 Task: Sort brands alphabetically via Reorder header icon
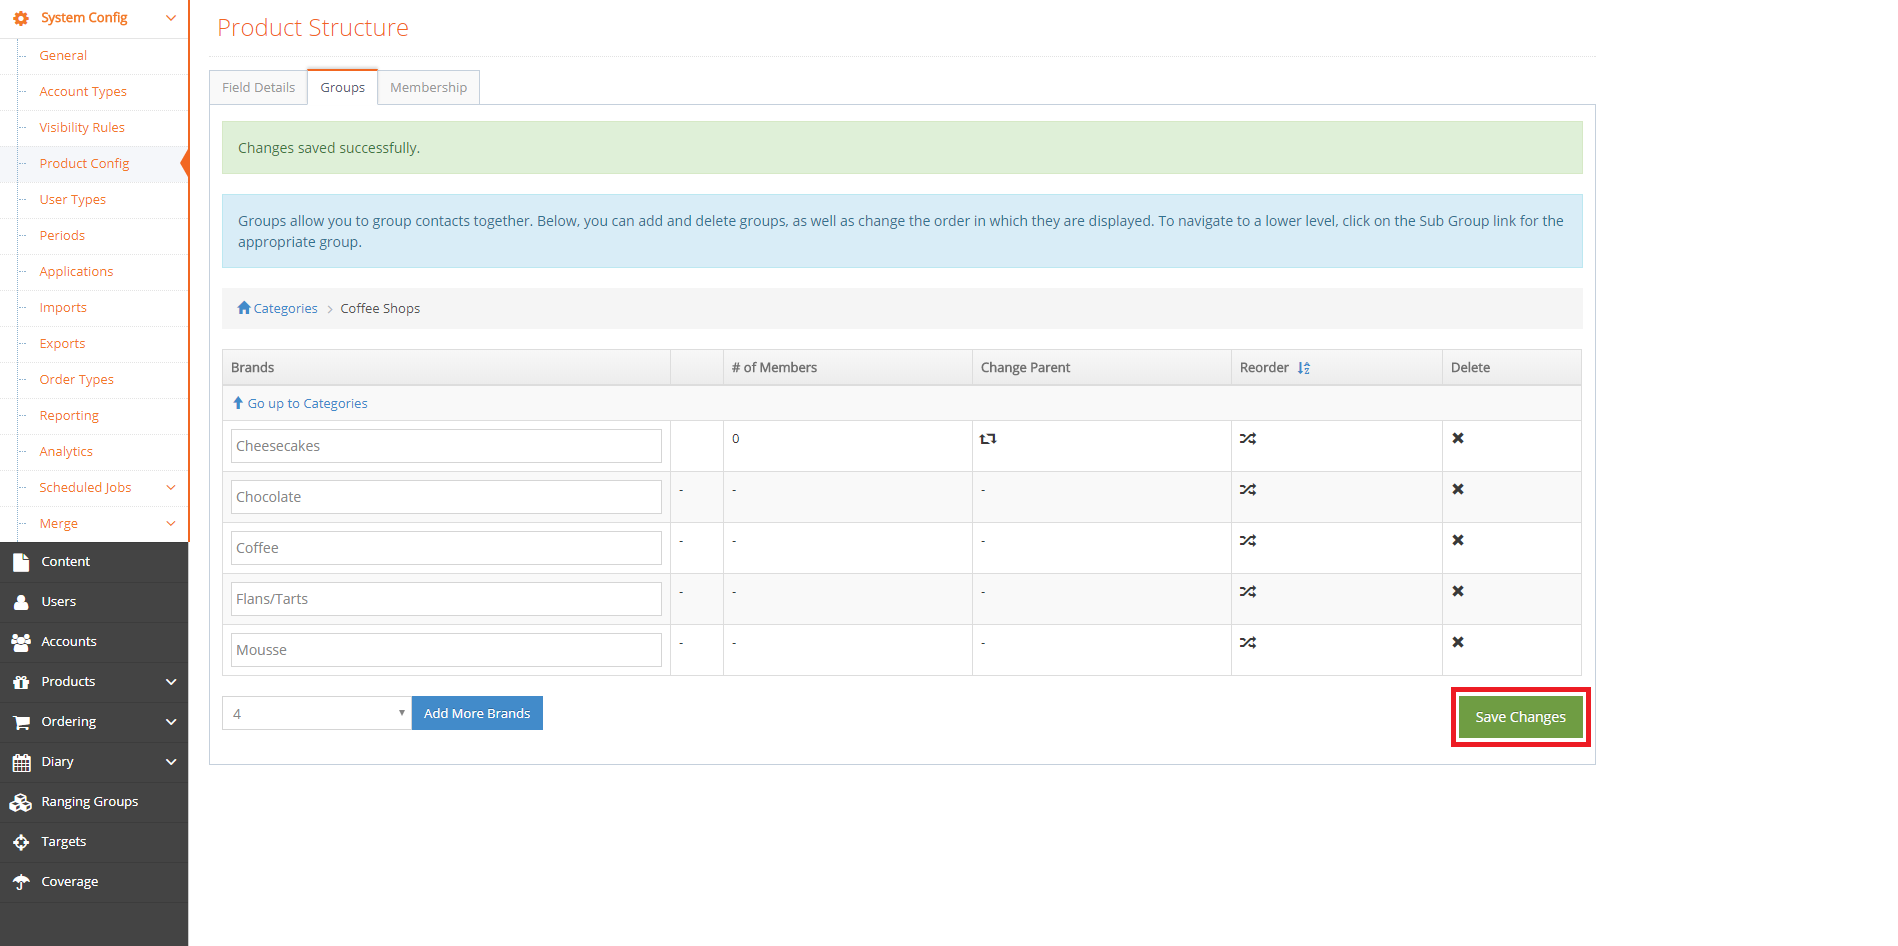(1304, 368)
